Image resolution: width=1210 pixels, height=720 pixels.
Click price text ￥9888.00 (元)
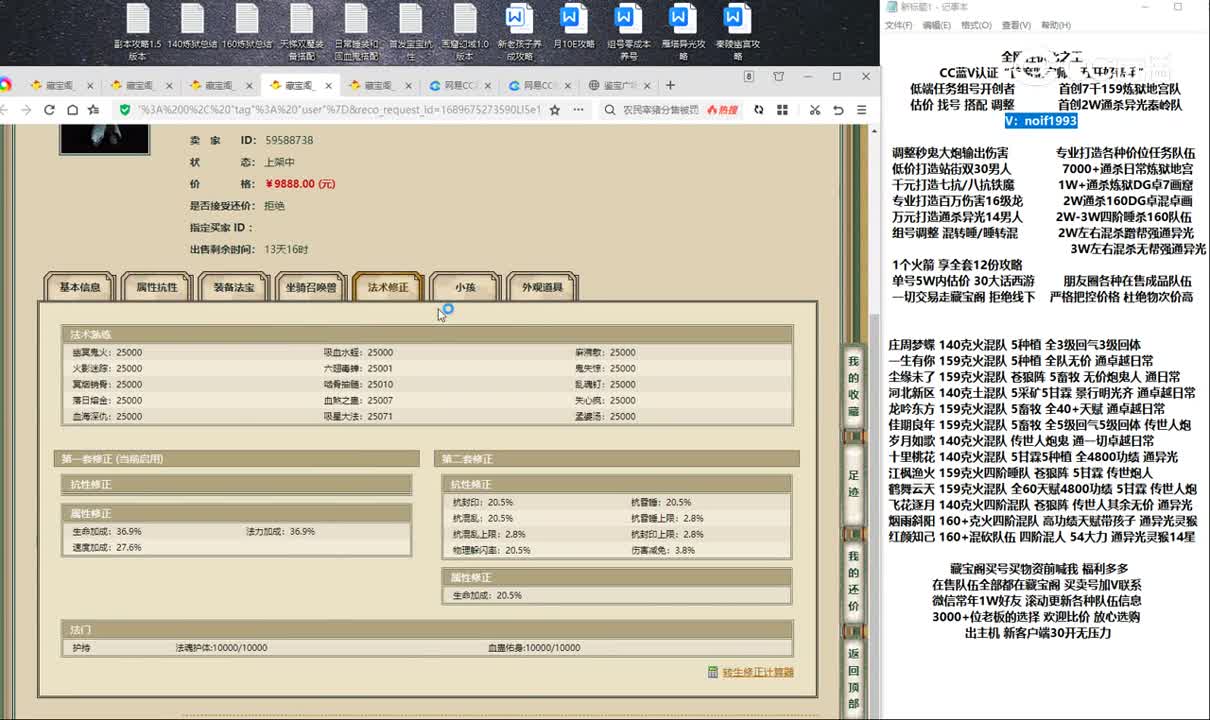tap(300, 184)
